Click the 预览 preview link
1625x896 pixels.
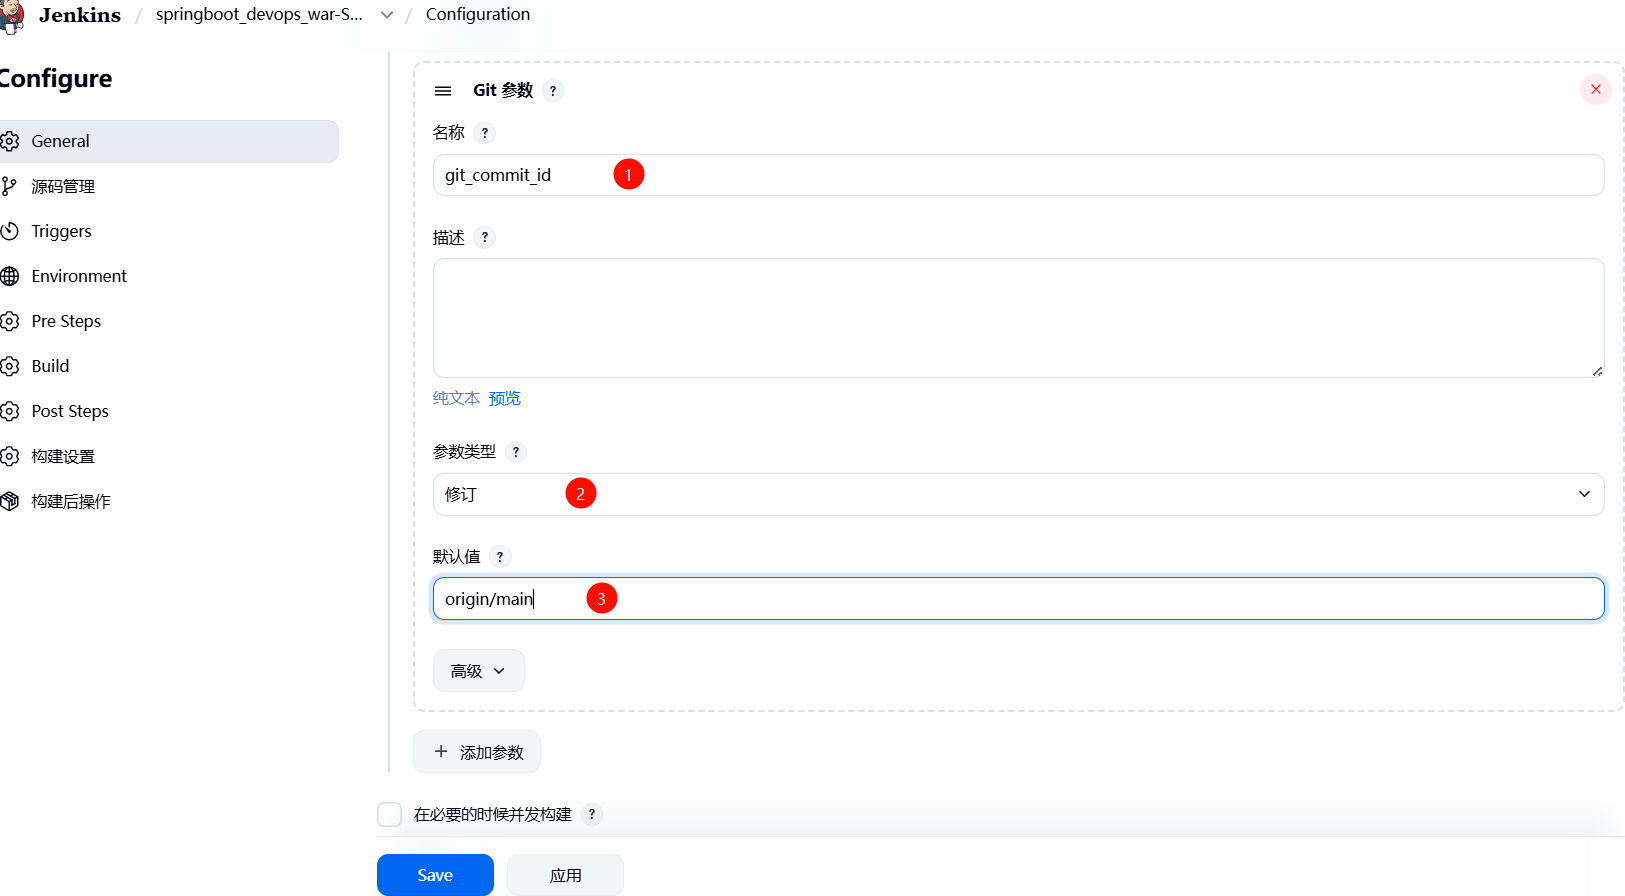pyautogui.click(x=505, y=398)
